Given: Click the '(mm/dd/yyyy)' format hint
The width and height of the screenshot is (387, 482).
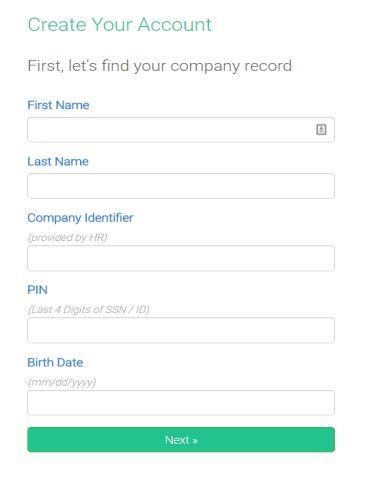Looking at the screenshot, I should (62, 382).
